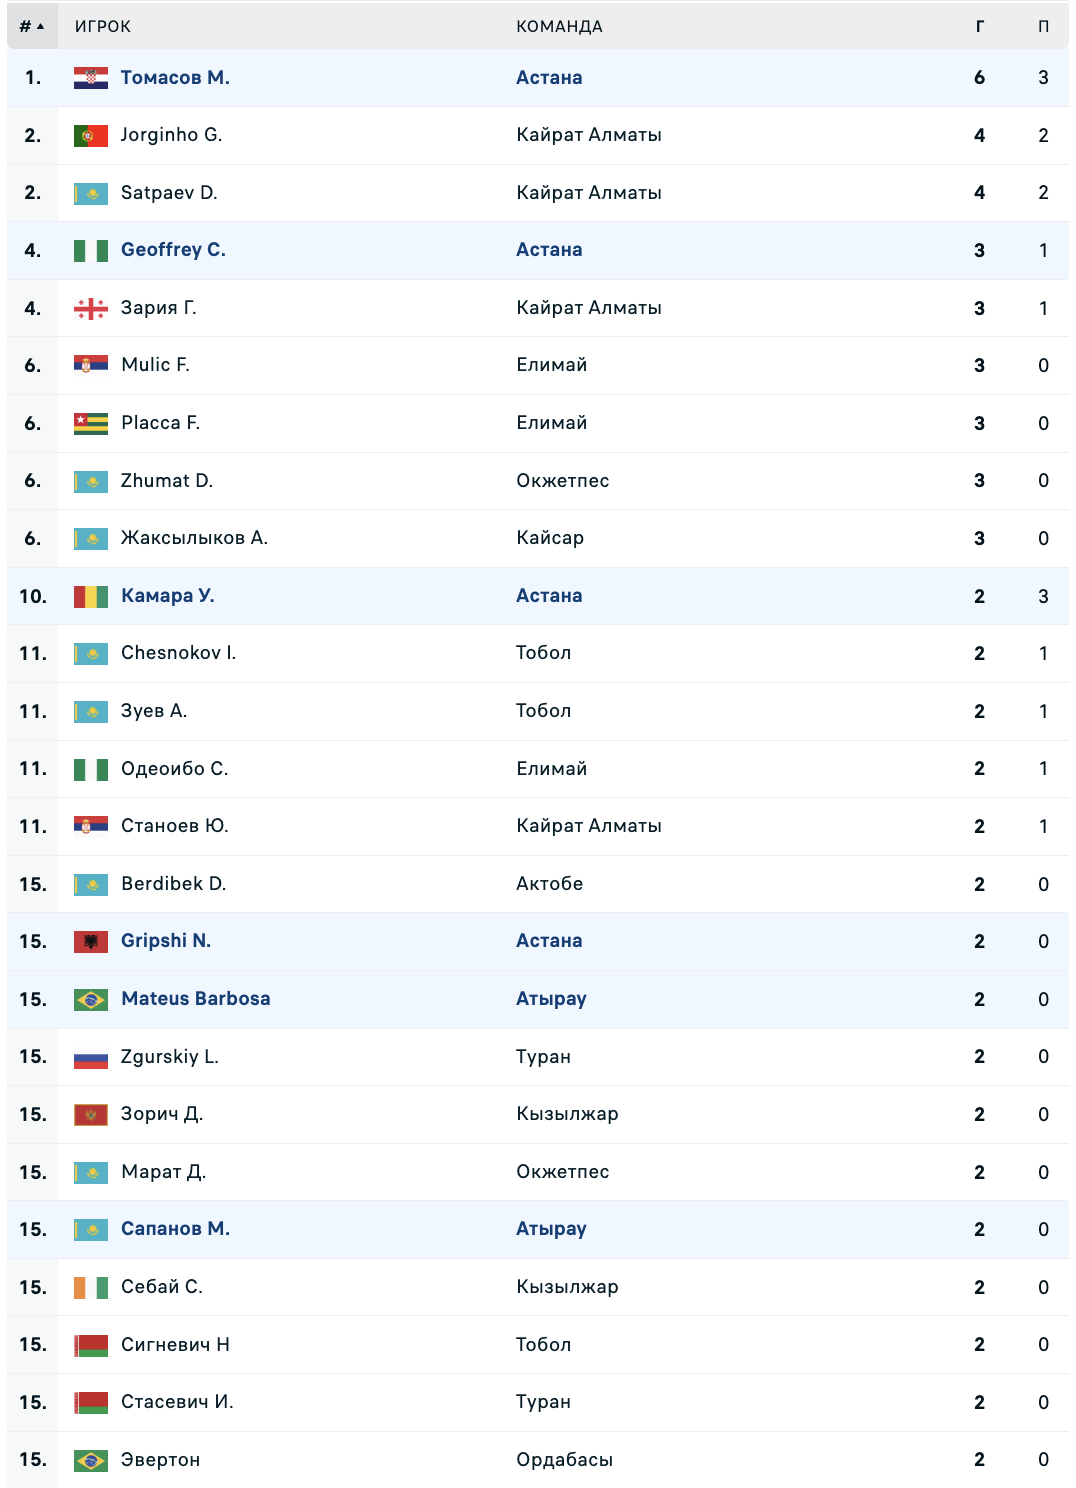Sort by the П assists column header

[x=1043, y=26]
